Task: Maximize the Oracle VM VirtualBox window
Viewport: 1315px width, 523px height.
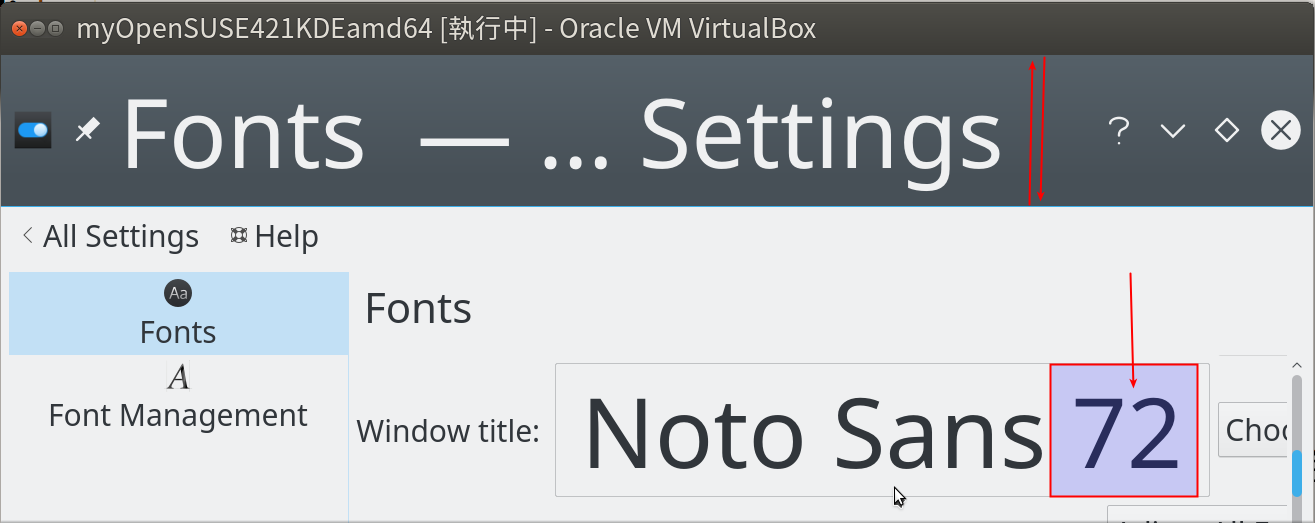Action: click(x=55, y=28)
